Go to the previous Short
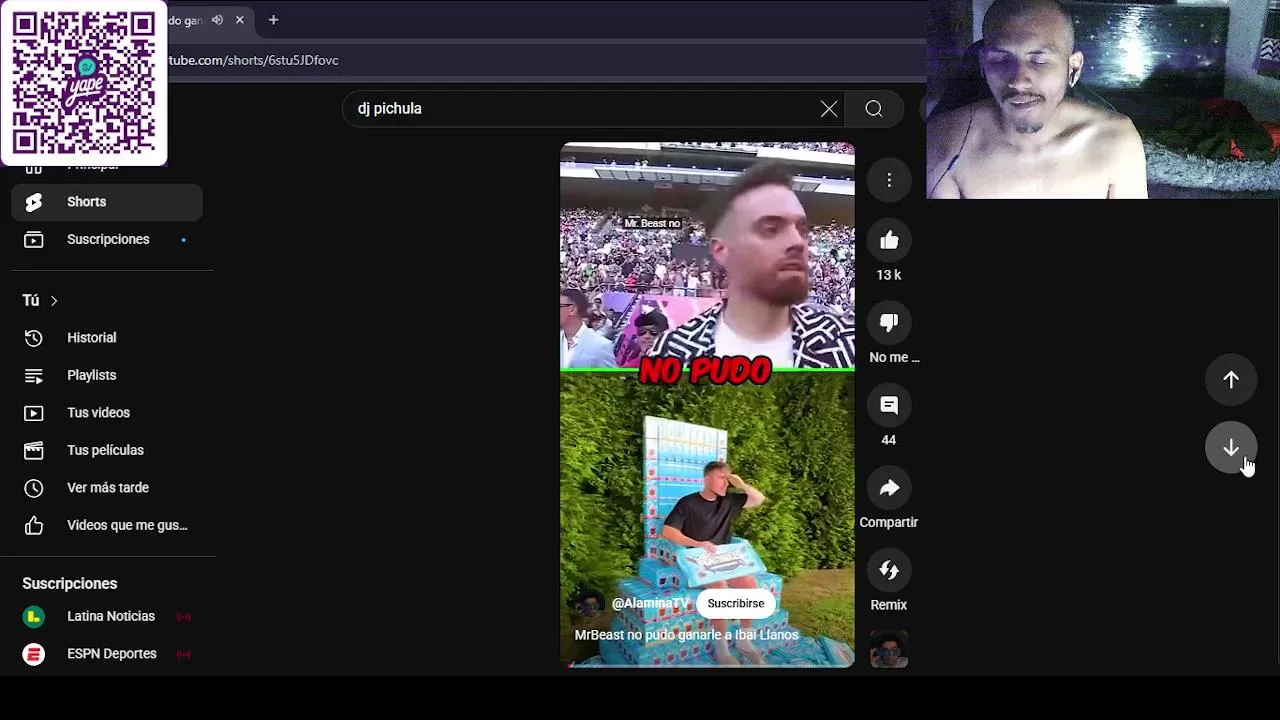Viewport: 1280px width, 720px height. 1231,380
